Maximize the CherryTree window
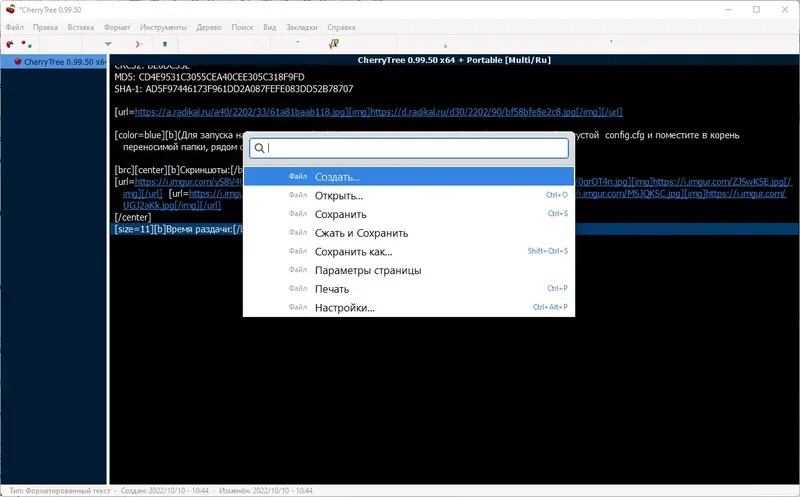 757,10
